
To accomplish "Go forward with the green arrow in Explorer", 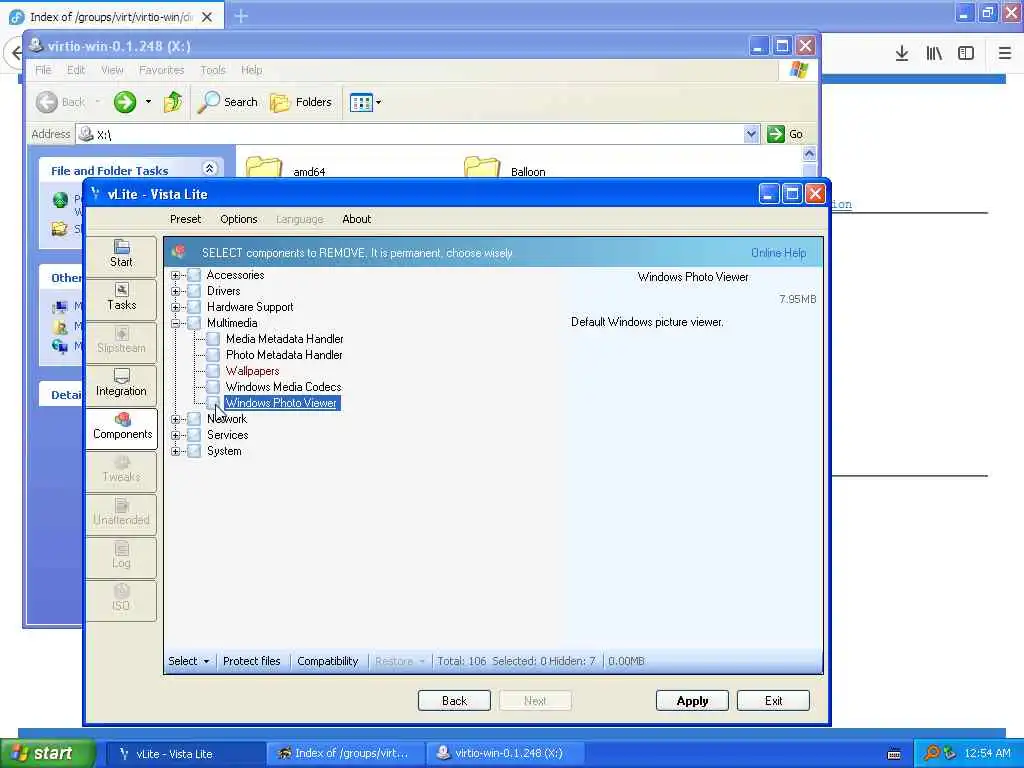I will [125, 102].
